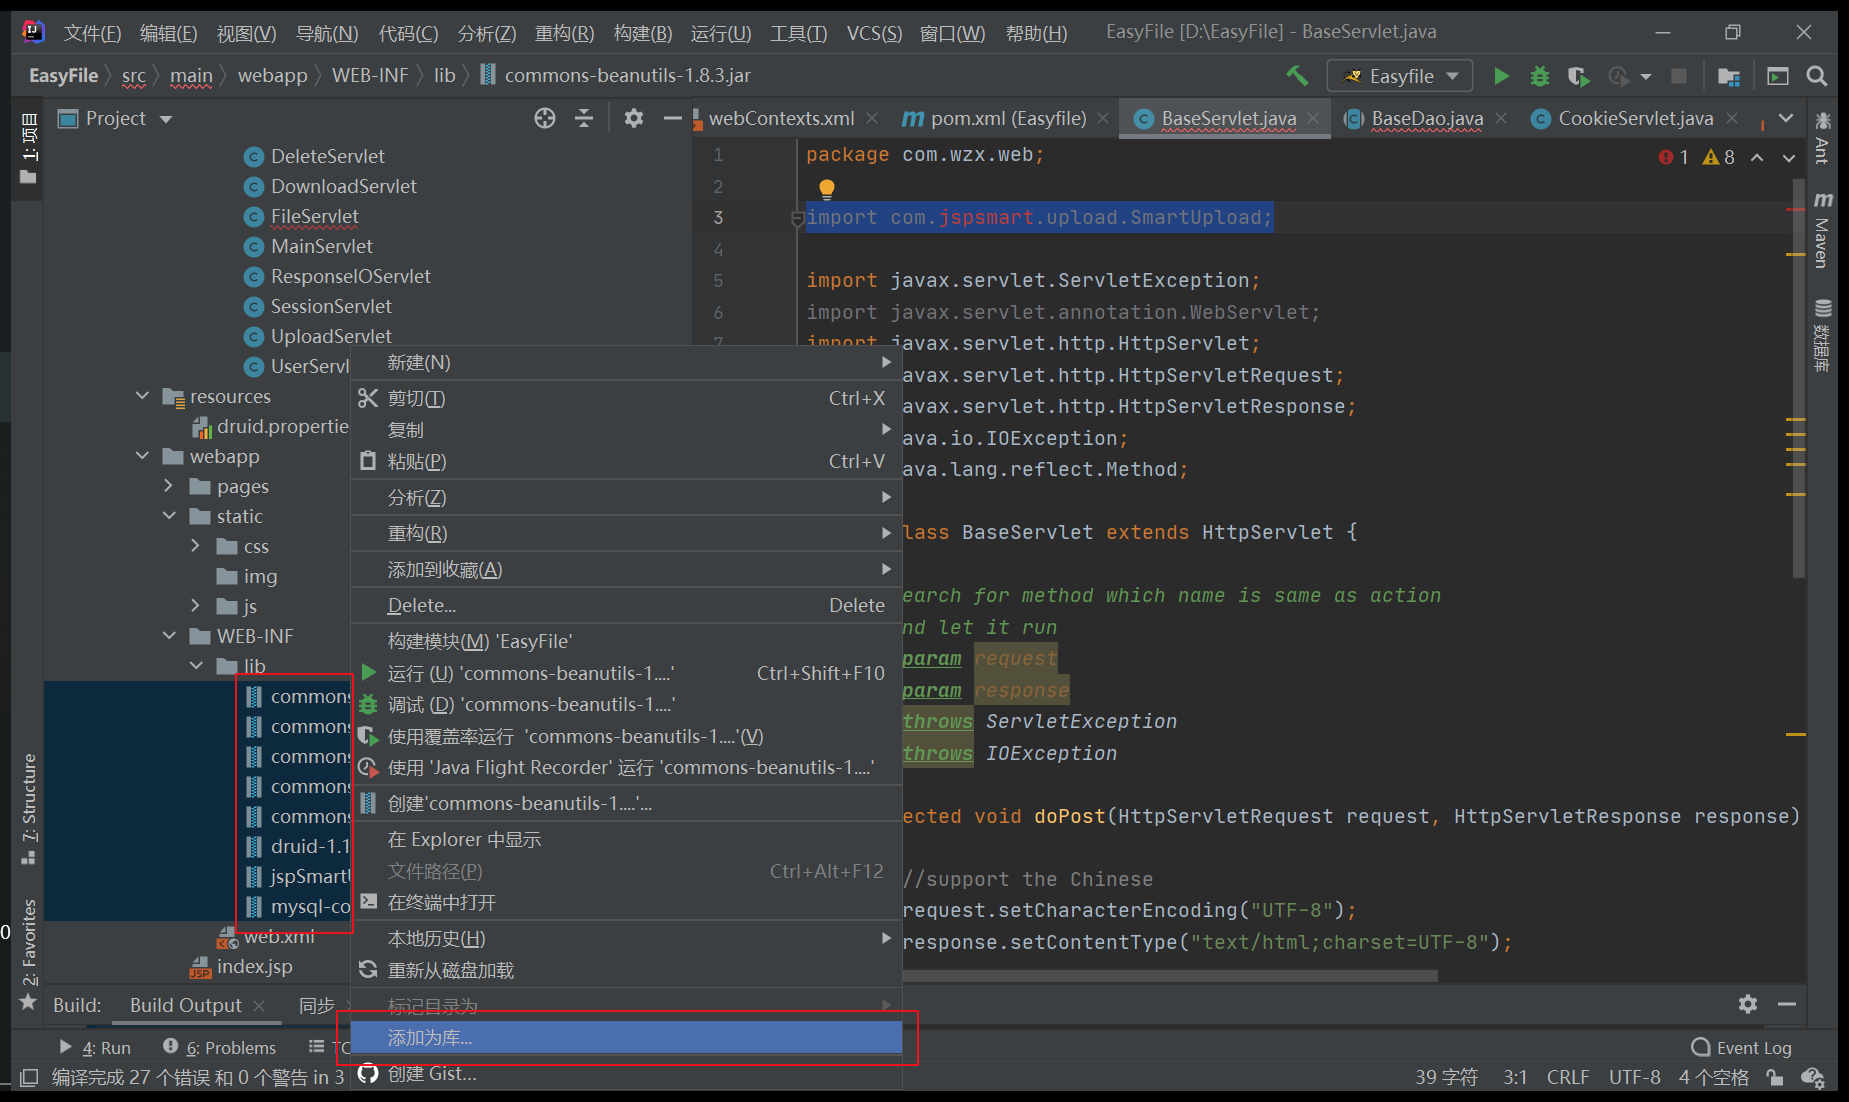Choose Delete... in context menu
This screenshot has width=1849, height=1102.
tap(626, 605)
